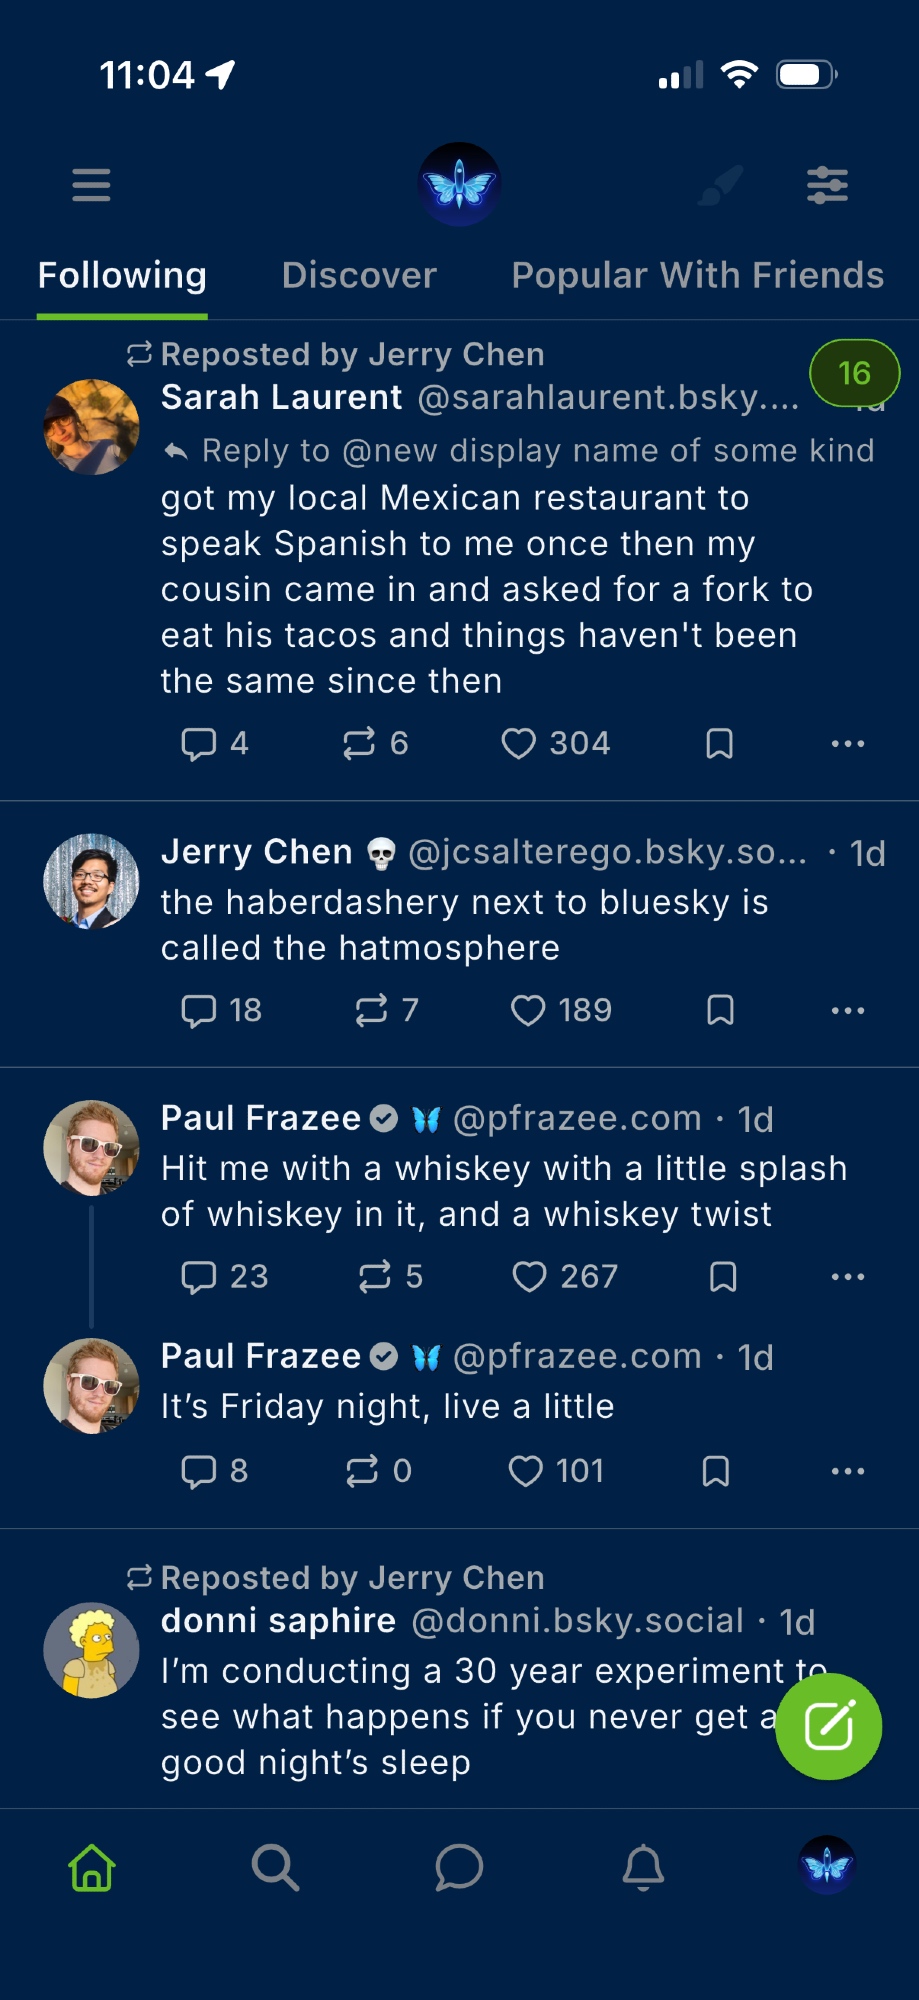Open notifications bell in bottom bar
The image size is (919, 2000).
click(x=643, y=1867)
